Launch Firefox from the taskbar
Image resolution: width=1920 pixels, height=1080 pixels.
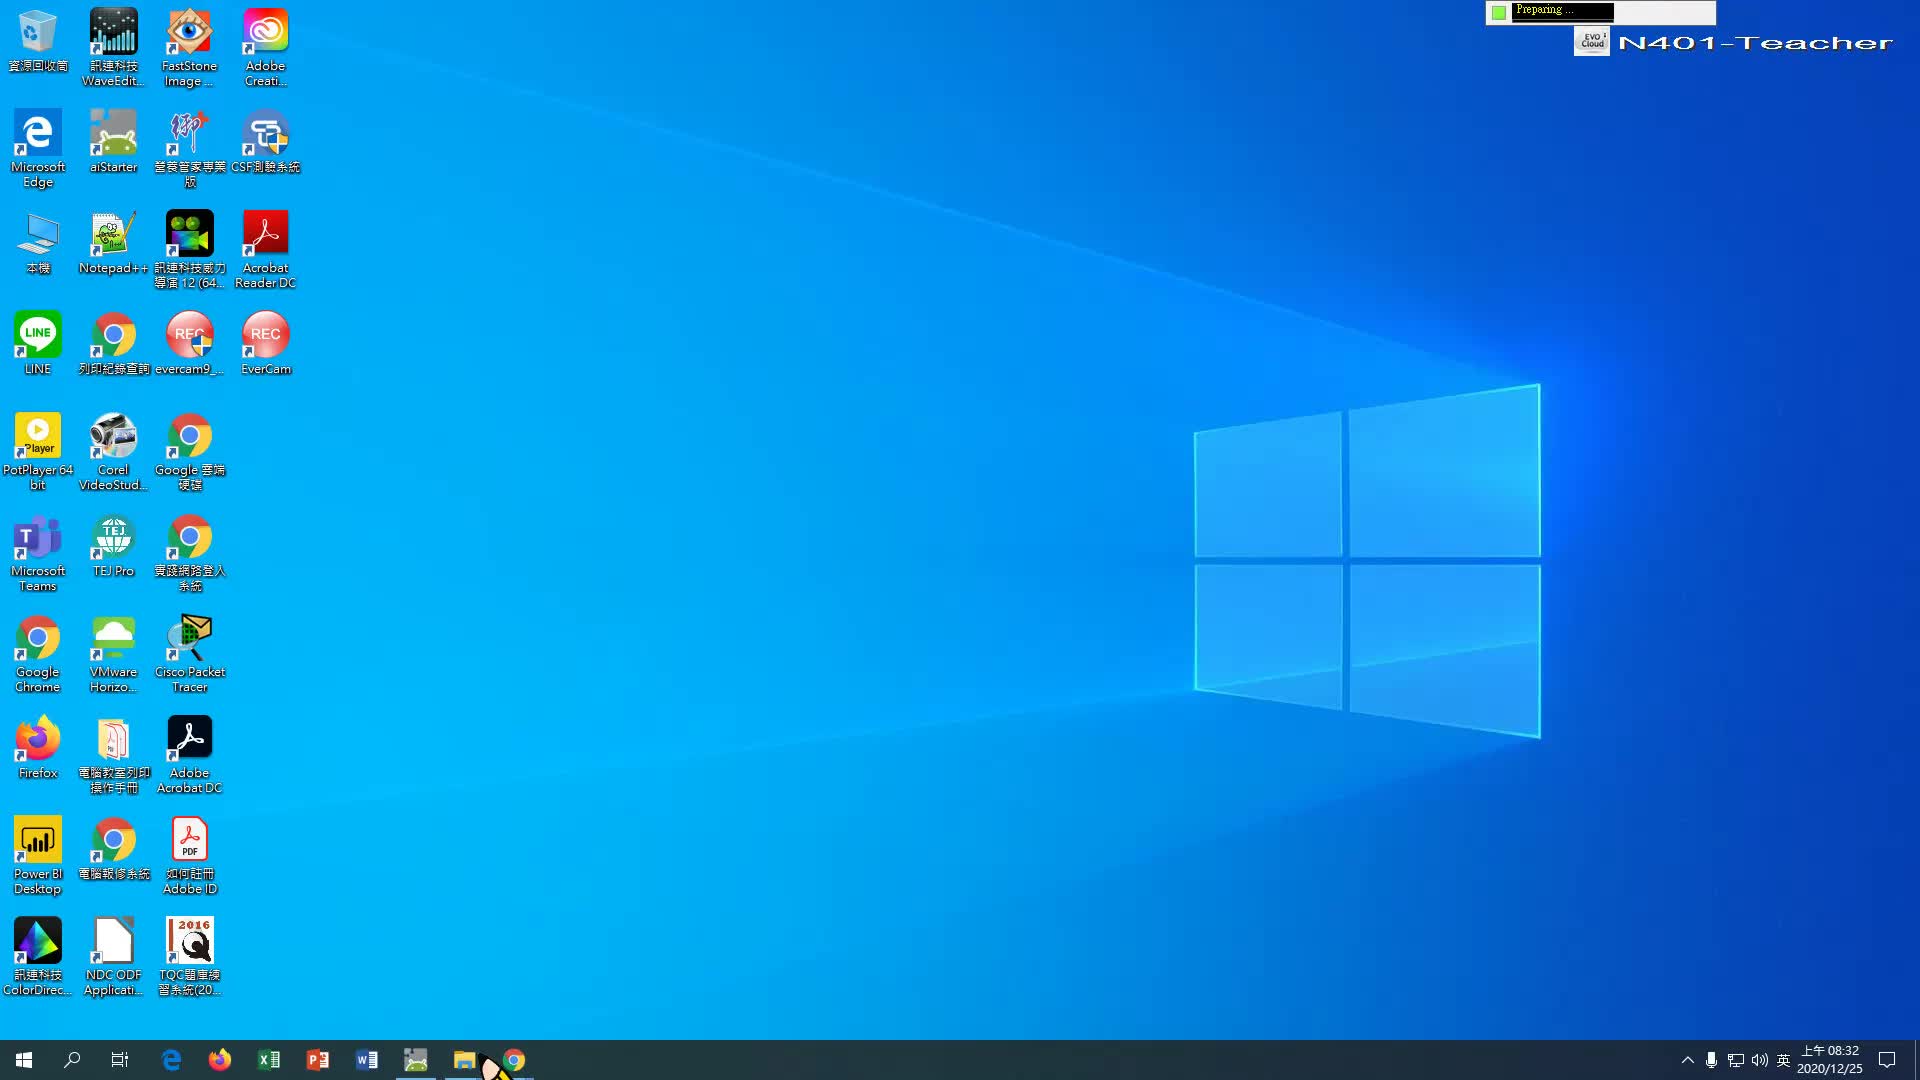pyautogui.click(x=220, y=1060)
